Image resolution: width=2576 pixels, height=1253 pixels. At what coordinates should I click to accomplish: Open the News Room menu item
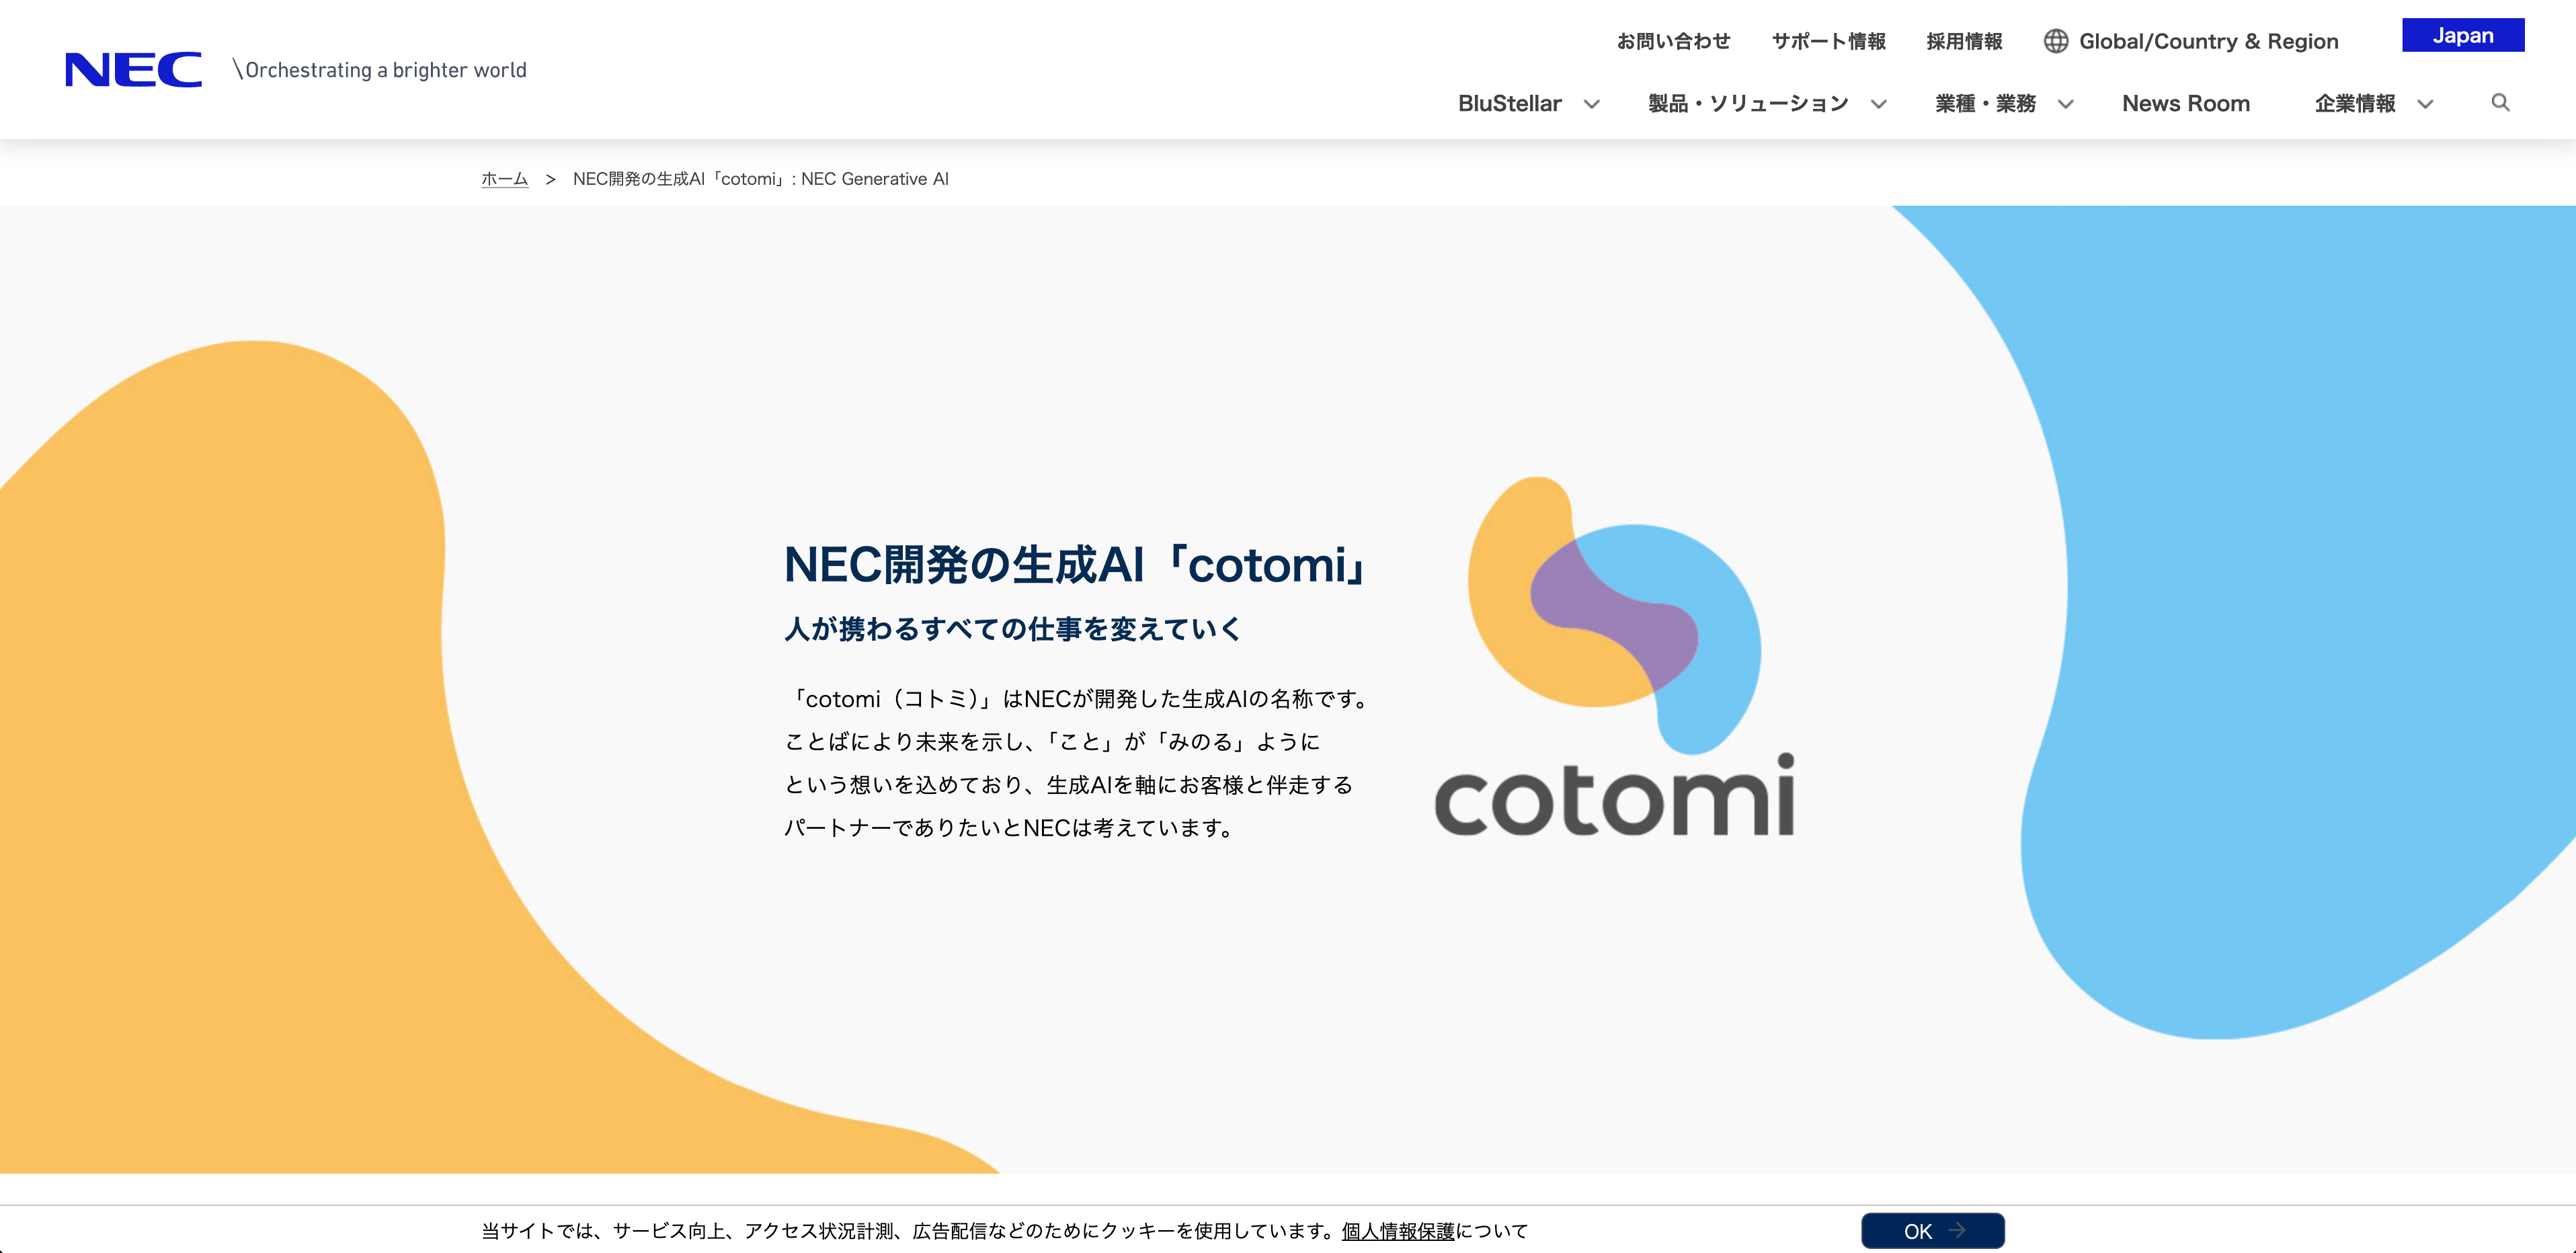[x=2186, y=104]
